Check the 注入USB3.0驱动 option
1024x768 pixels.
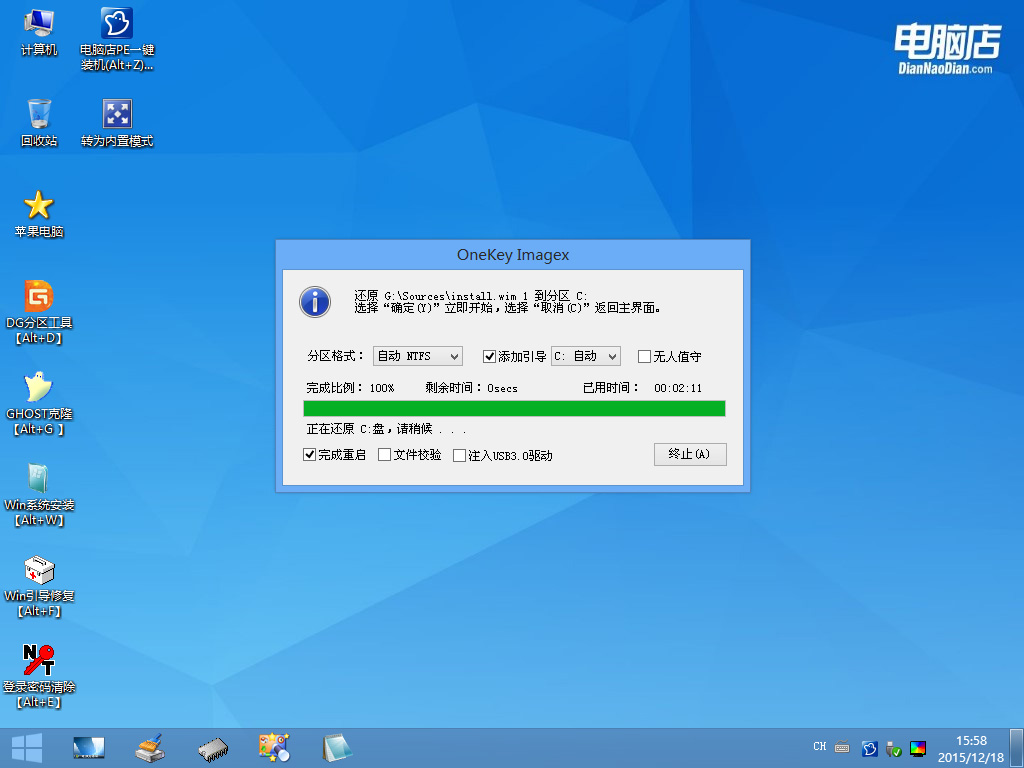pos(460,455)
